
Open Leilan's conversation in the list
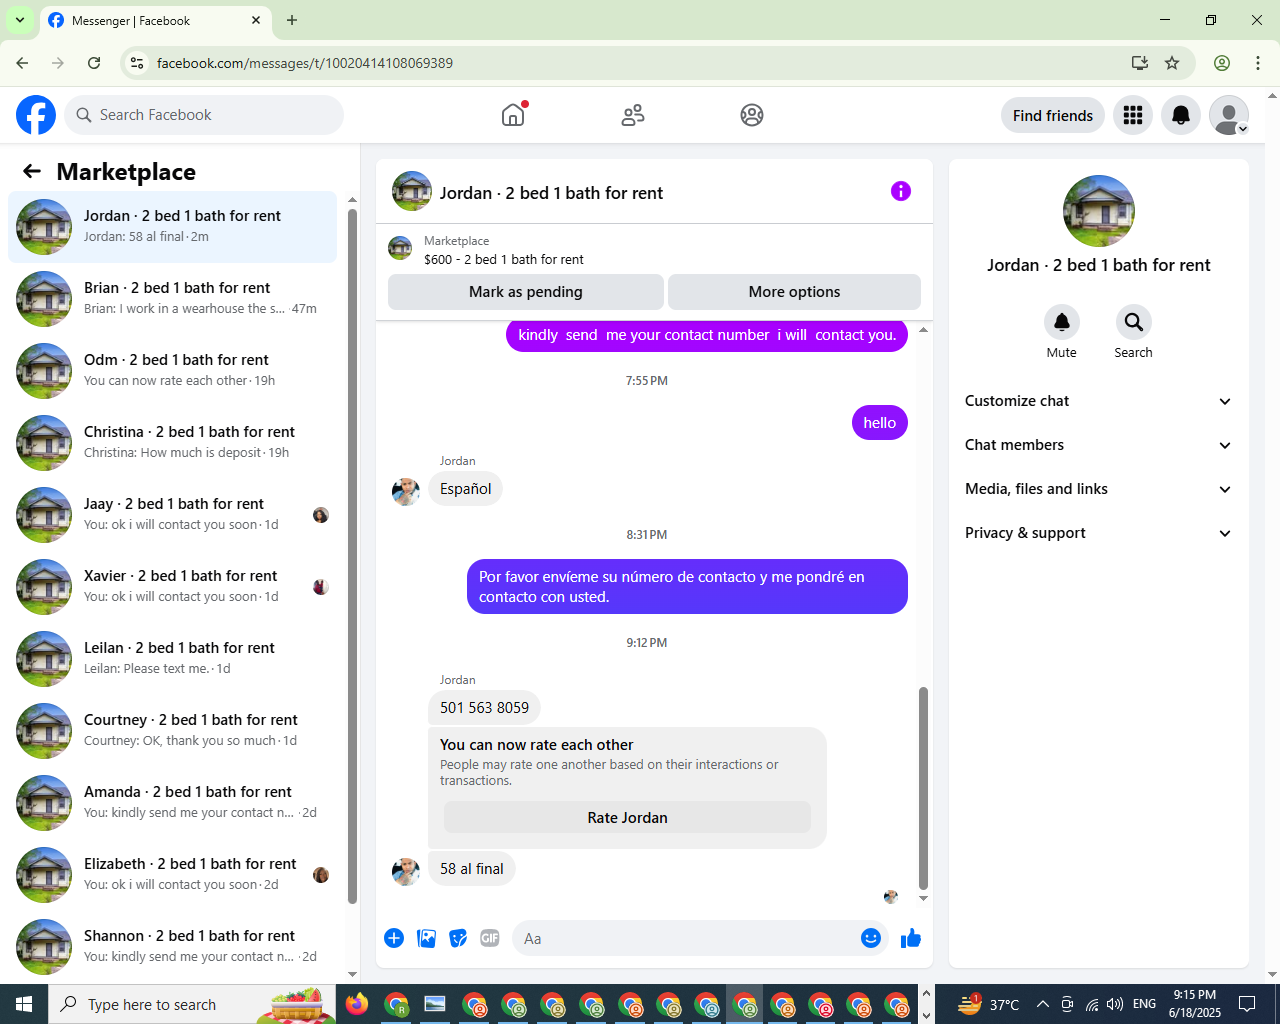coord(173,659)
